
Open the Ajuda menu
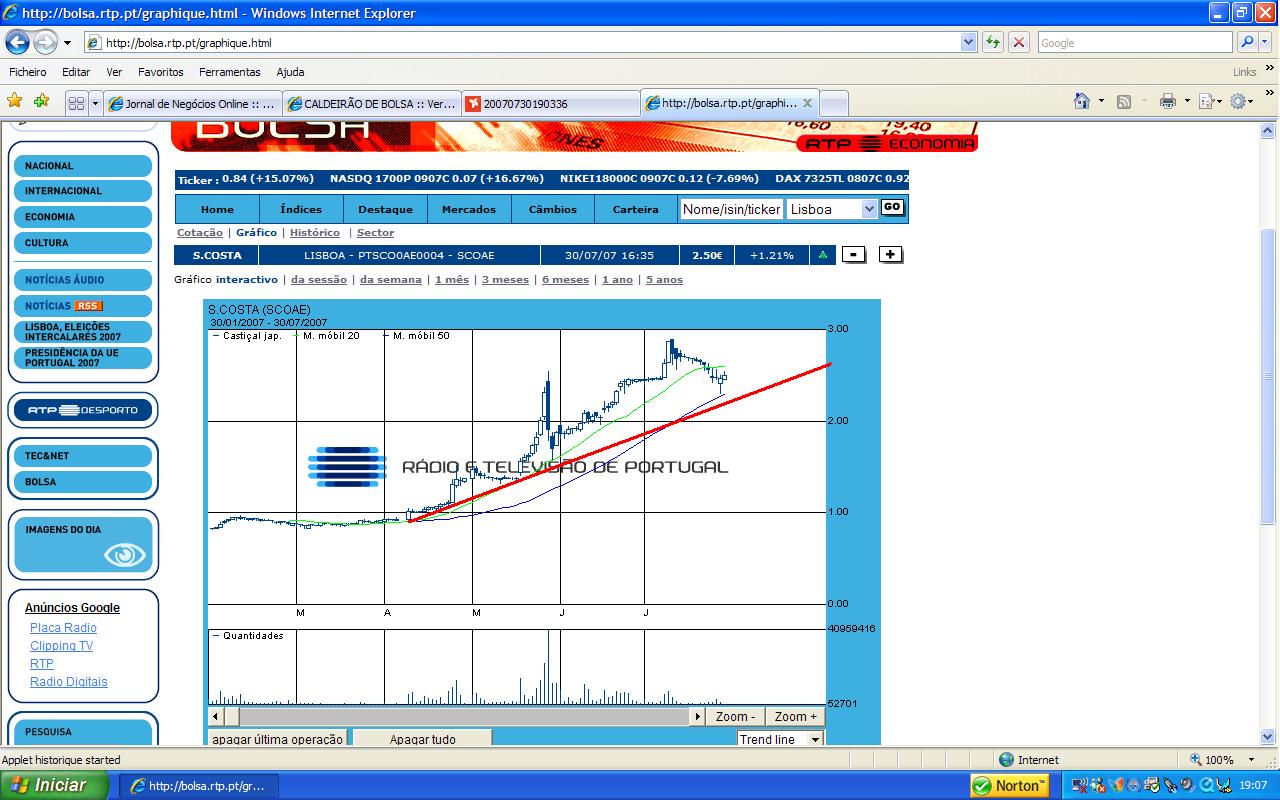290,72
